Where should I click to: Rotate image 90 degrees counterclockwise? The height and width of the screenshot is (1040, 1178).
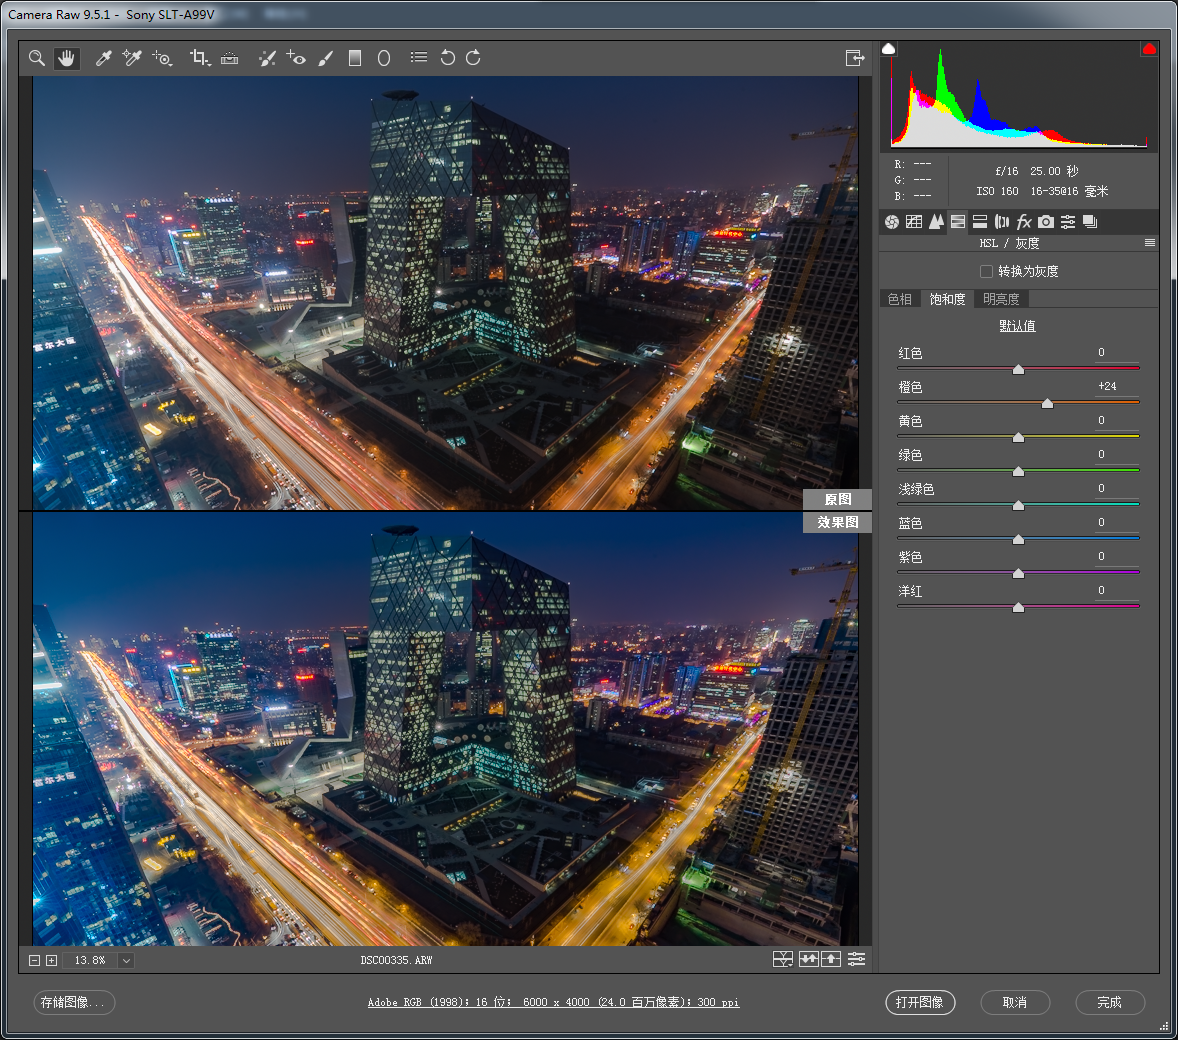[447, 58]
